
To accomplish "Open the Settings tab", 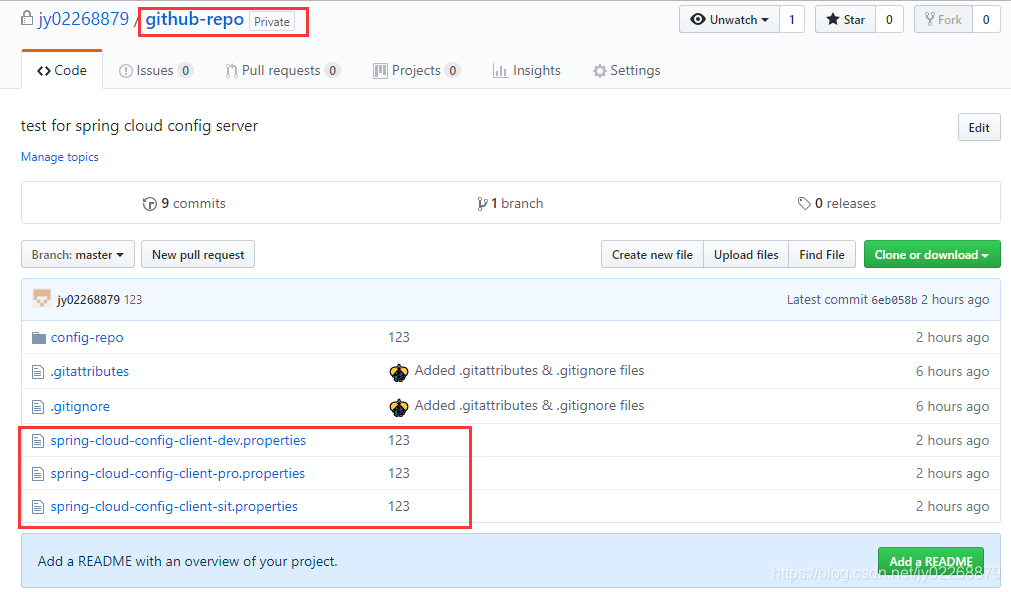I will (627, 70).
